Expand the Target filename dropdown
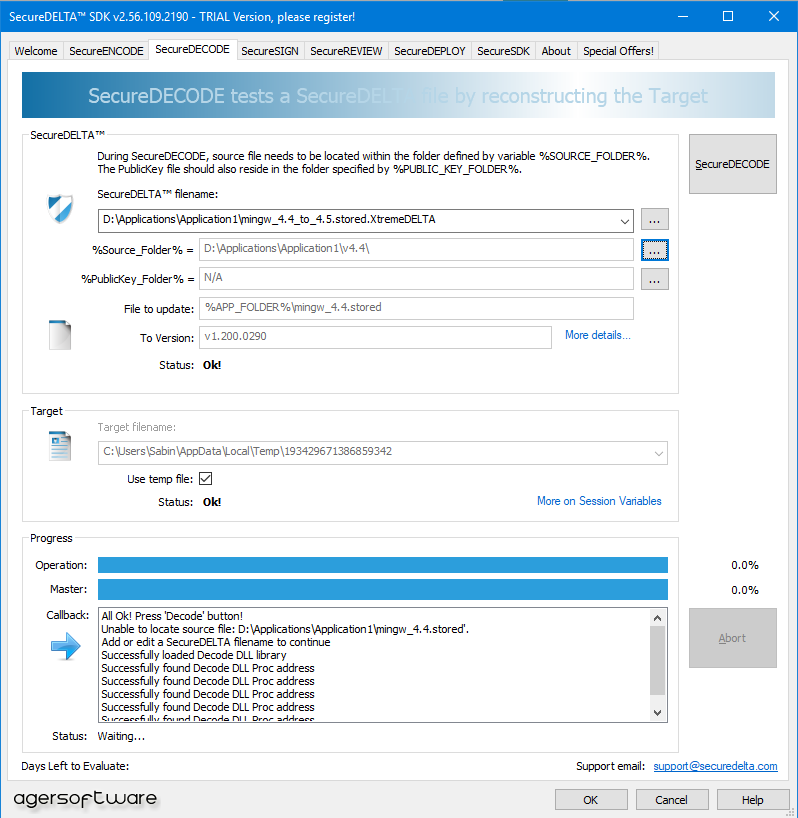Screen dimensions: 798x818 tap(659, 453)
